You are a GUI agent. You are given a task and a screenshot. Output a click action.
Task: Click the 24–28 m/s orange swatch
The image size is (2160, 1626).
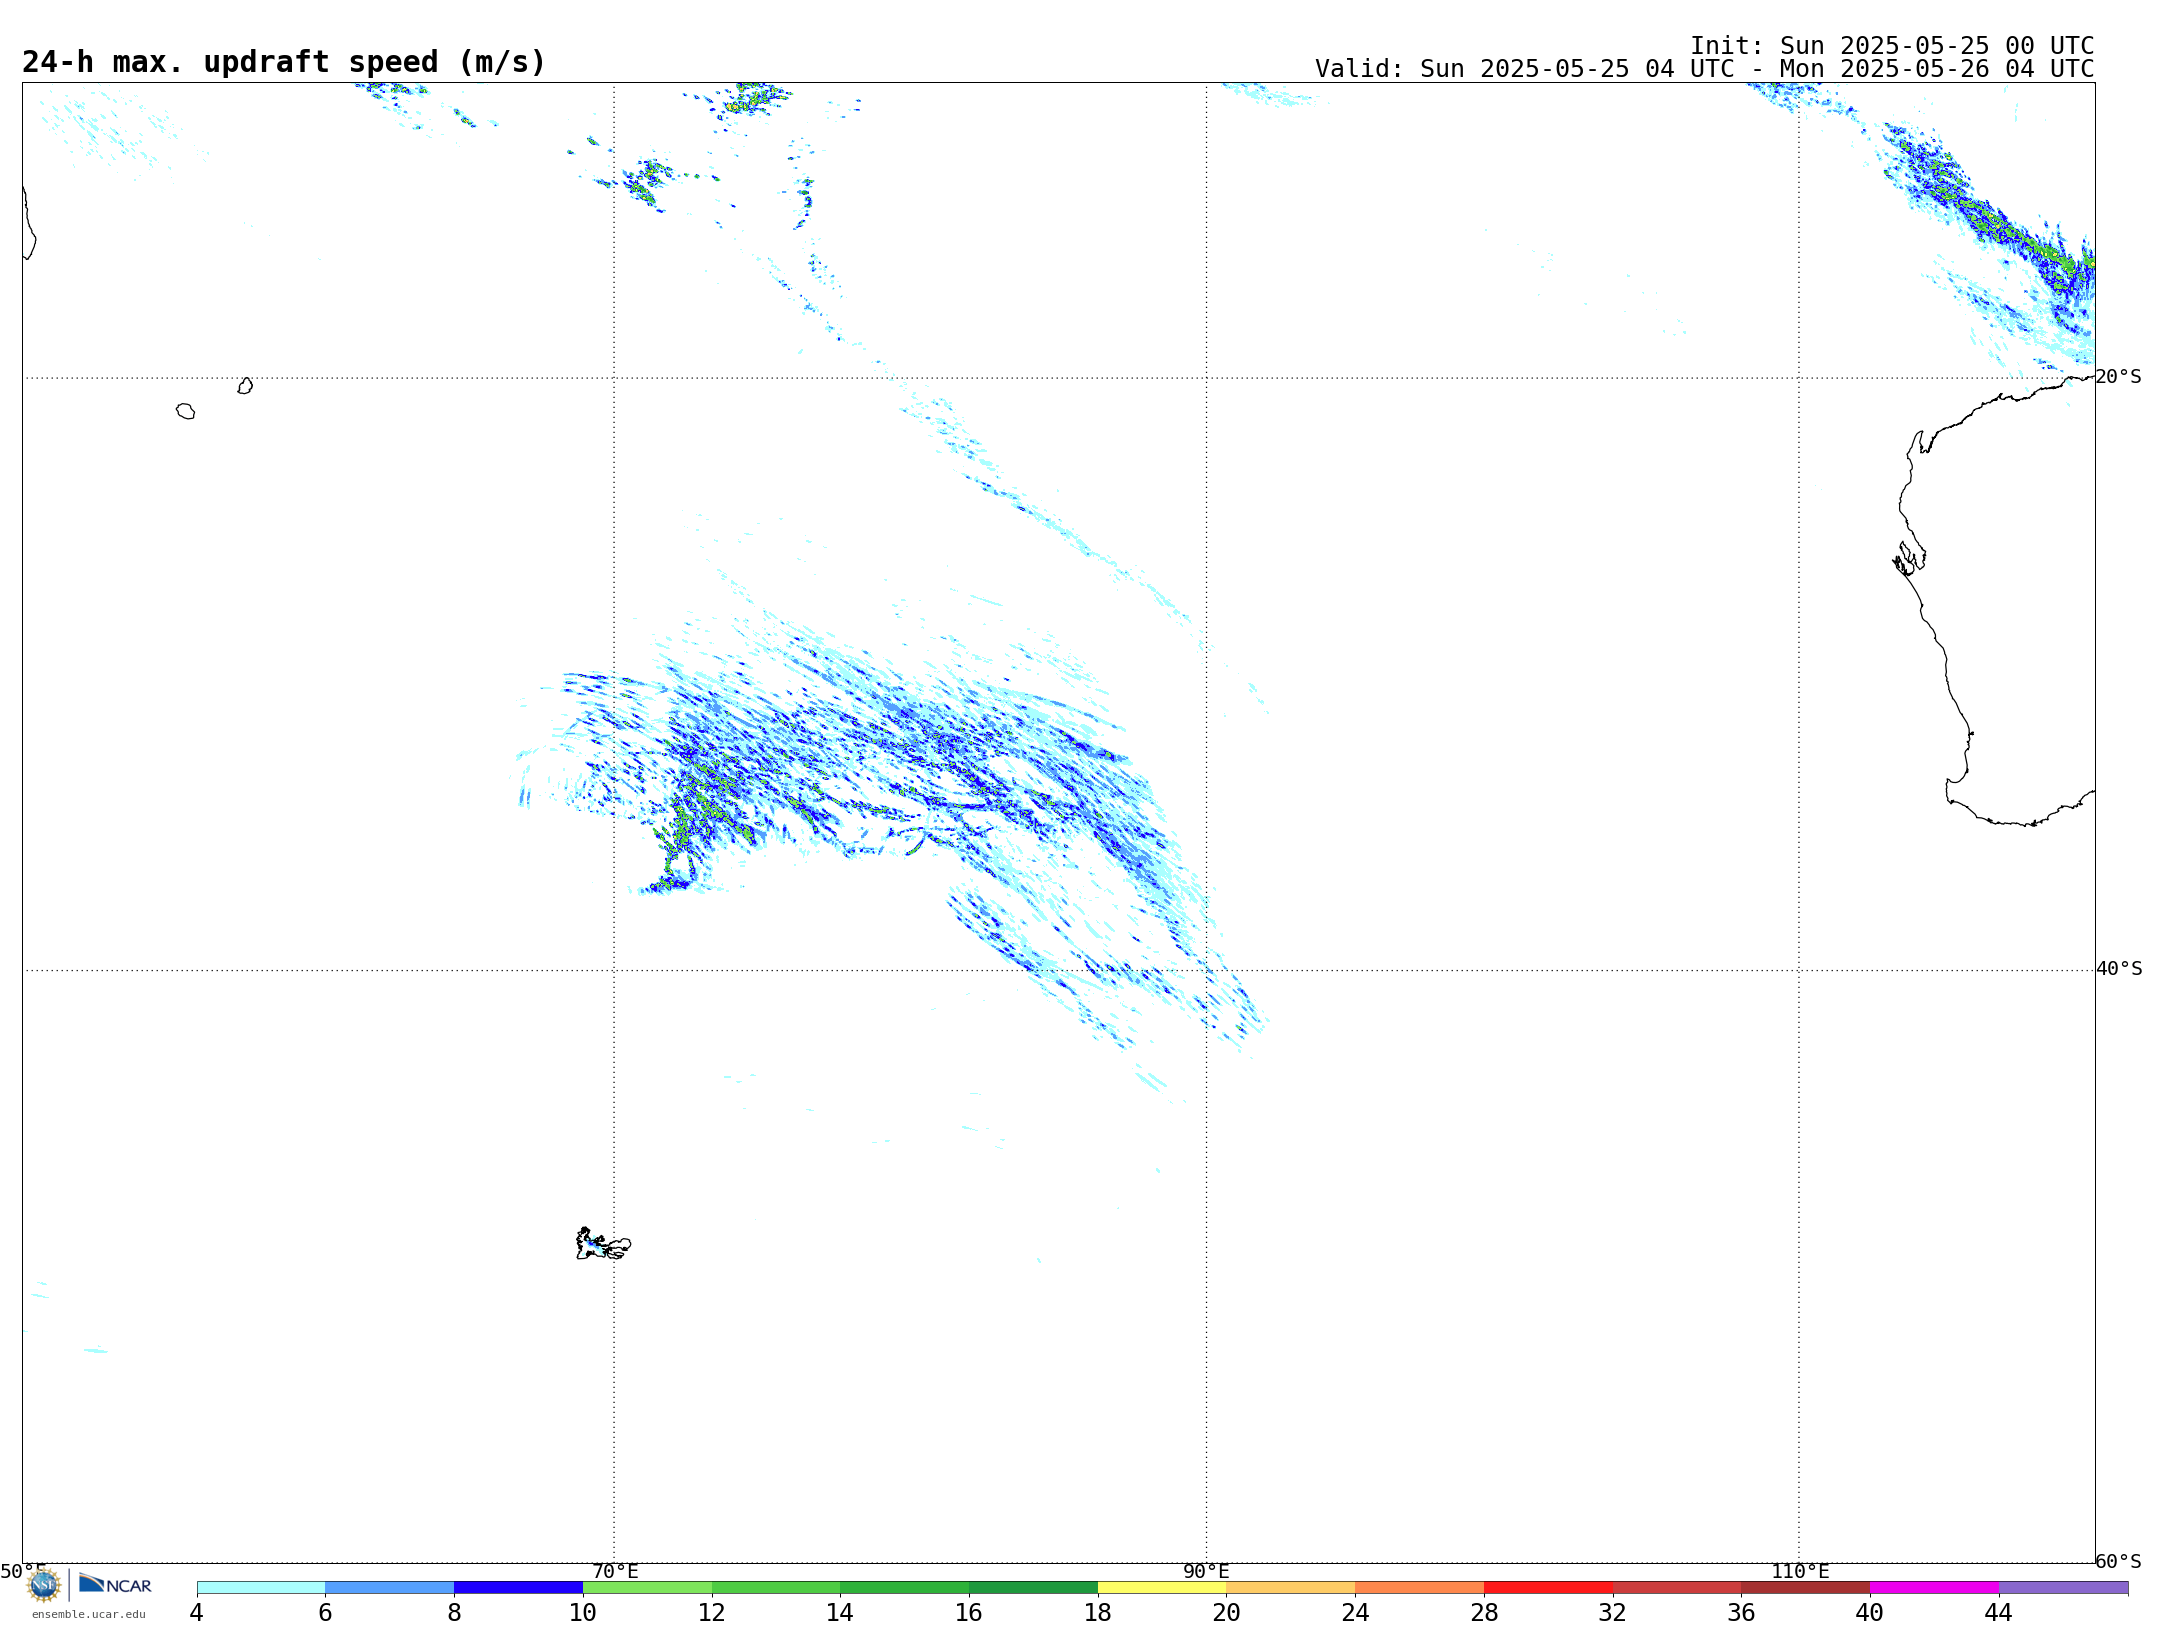1420,1587
